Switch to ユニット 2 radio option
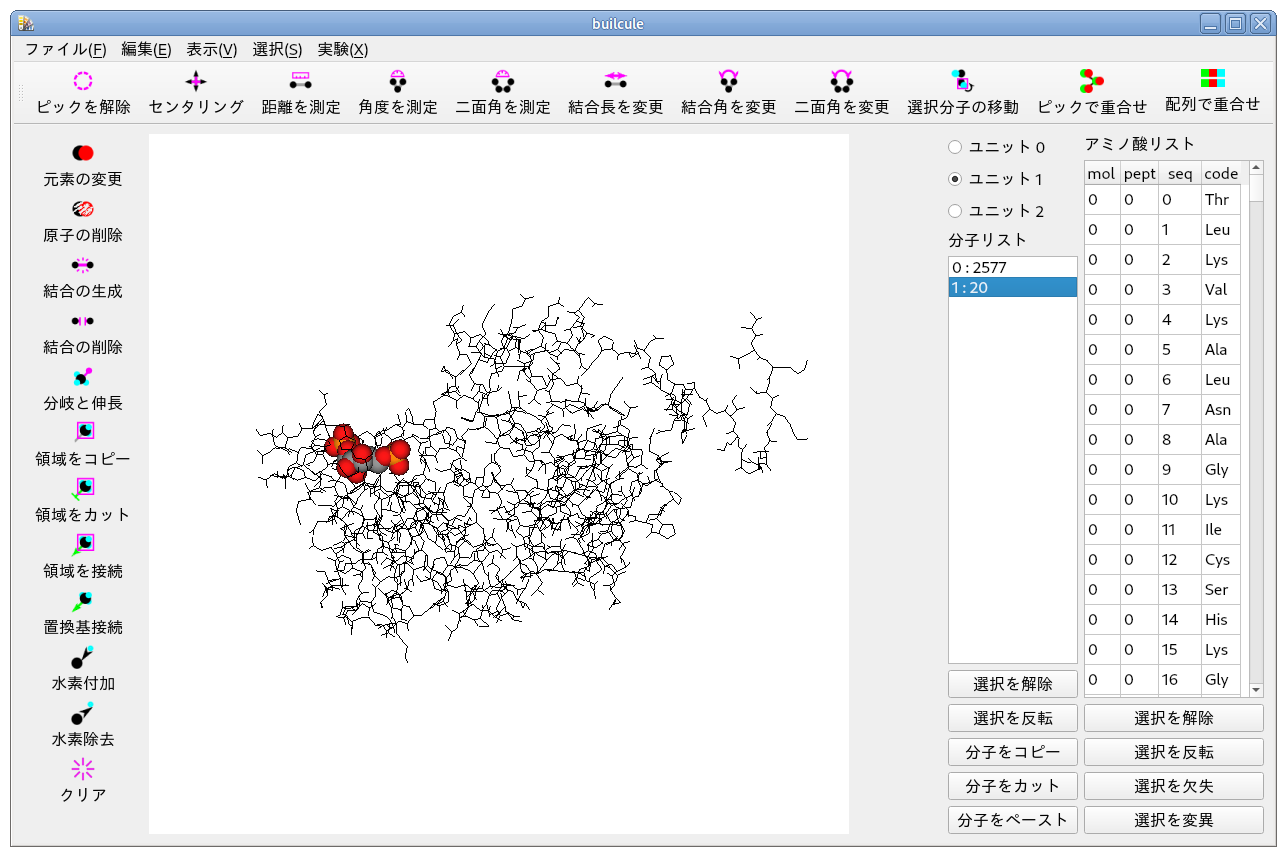Image resolution: width=1287 pixels, height=857 pixels. (955, 211)
